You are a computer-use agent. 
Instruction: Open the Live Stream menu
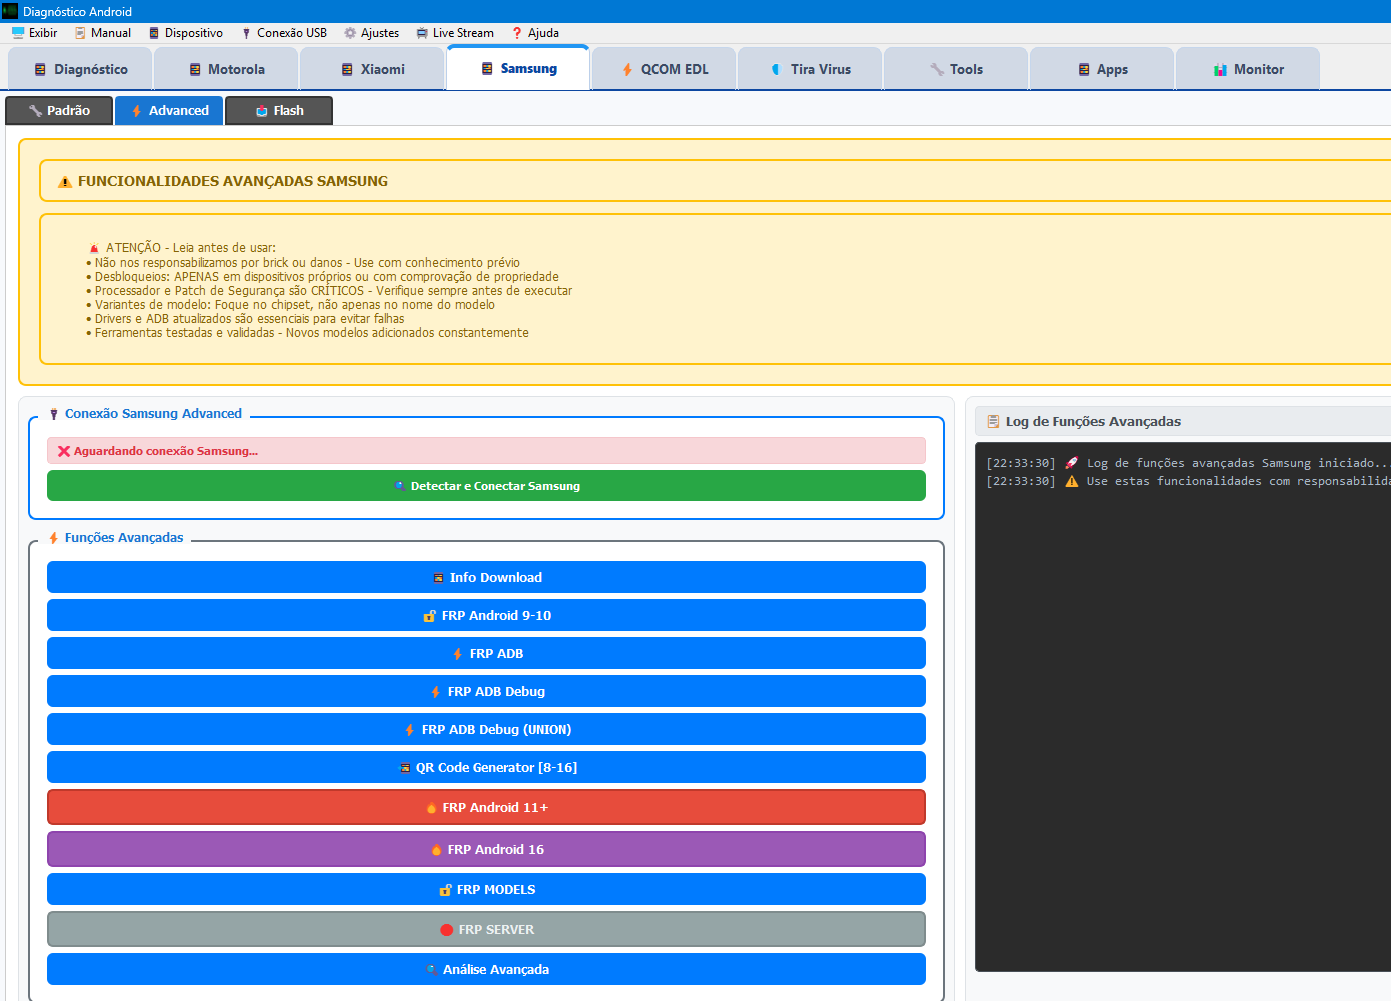coord(455,33)
